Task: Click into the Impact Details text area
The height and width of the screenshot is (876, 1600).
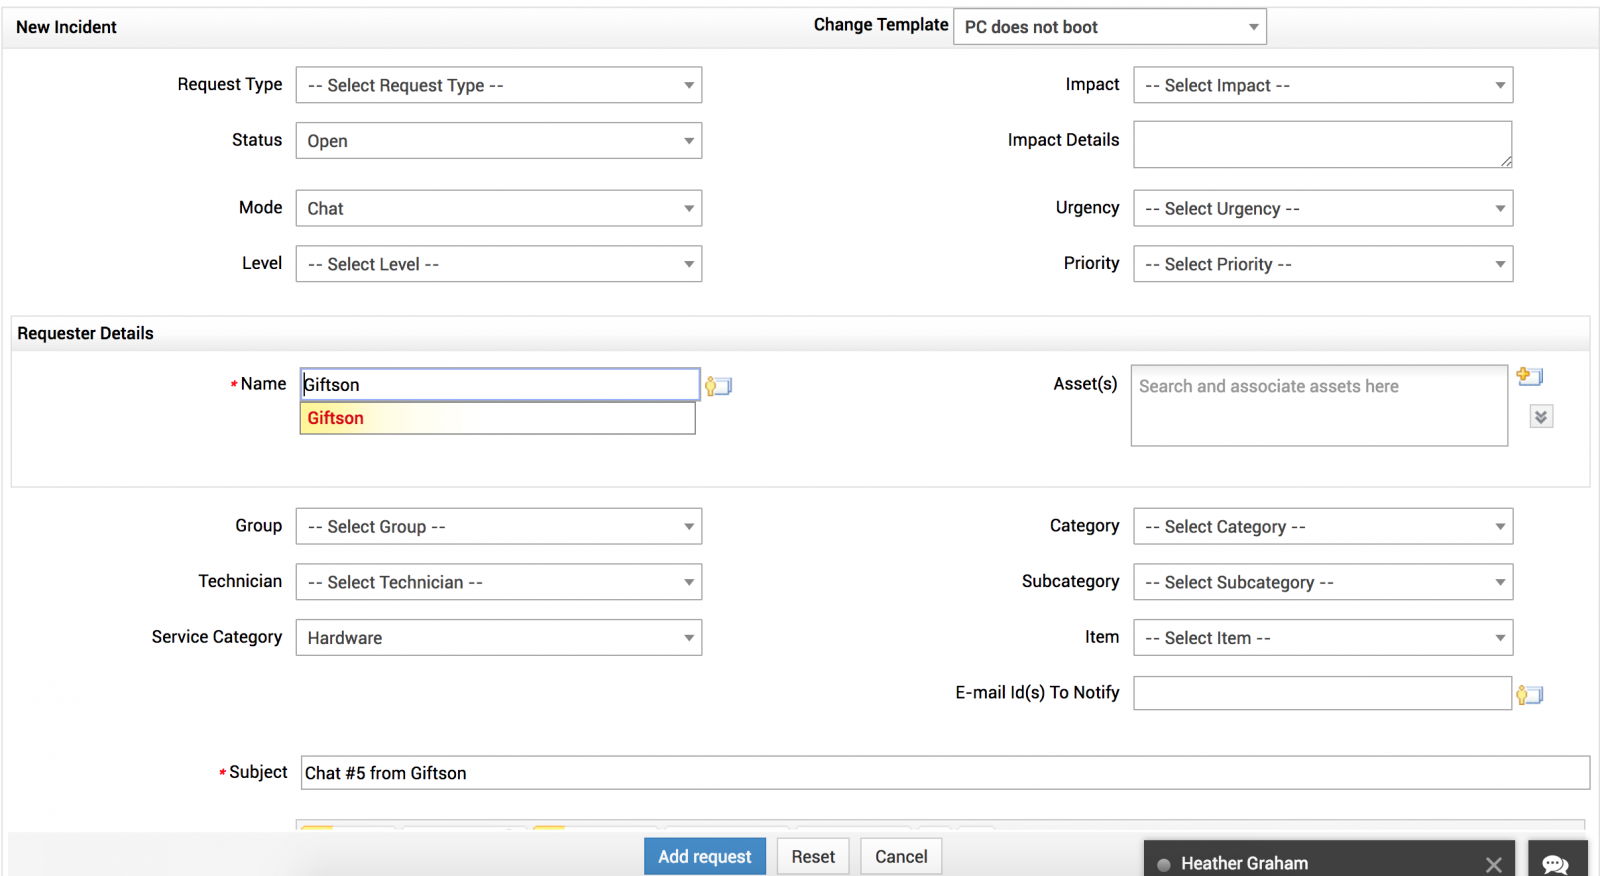Action: pos(1322,145)
